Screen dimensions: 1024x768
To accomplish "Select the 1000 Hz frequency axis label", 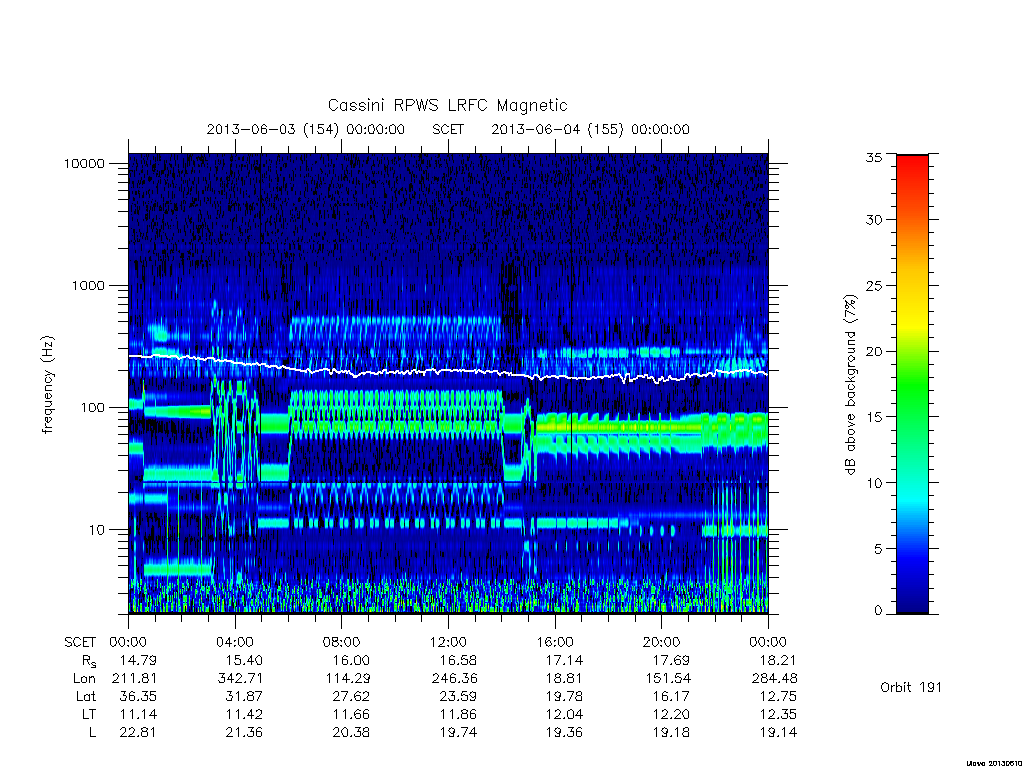I will (x=88, y=285).
